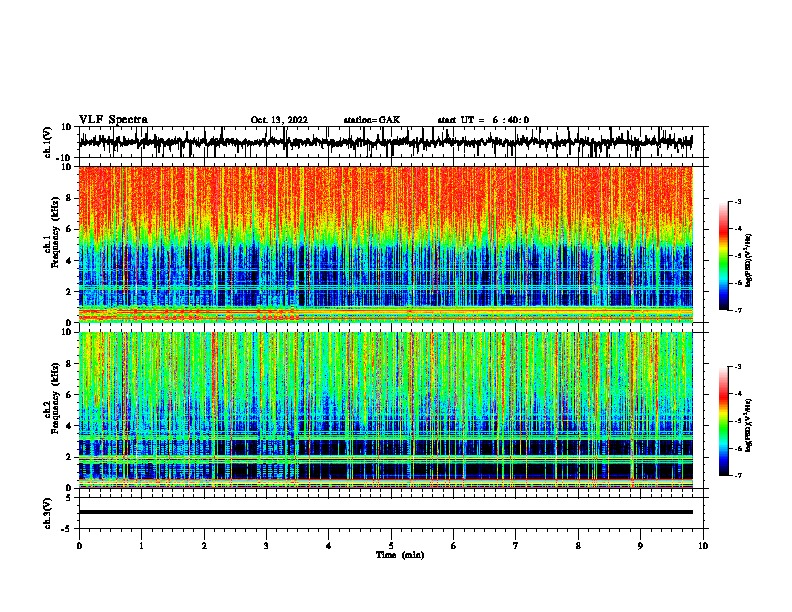Click the "station=GAK" label

[372, 120]
